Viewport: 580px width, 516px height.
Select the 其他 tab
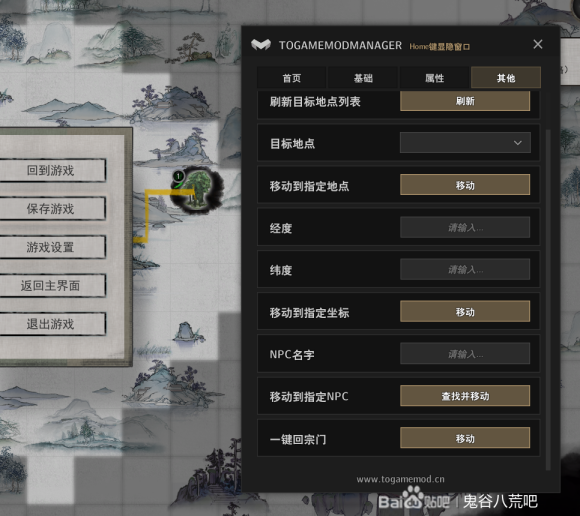506,78
